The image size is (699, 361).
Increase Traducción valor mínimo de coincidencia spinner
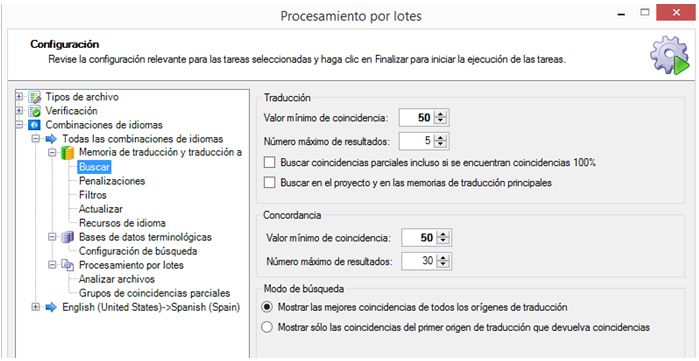coord(440,115)
